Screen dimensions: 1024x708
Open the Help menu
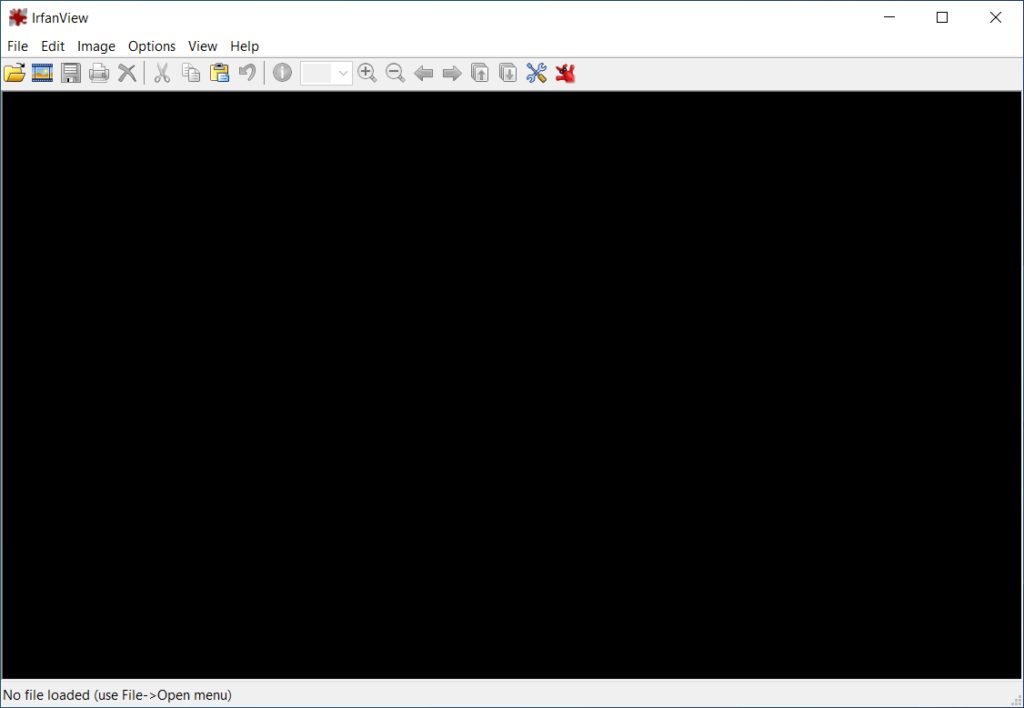tap(244, 46)
